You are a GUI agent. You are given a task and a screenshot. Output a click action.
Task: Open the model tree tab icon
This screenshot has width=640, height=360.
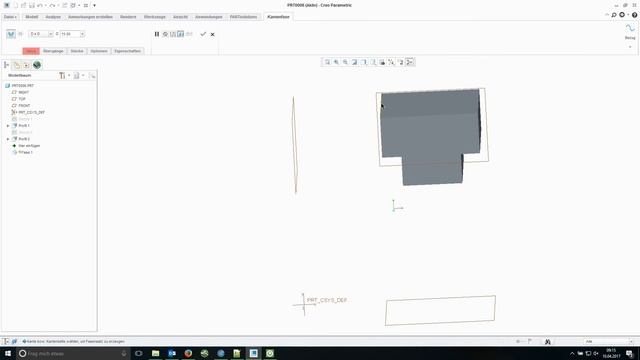pyautogui.click(x=7, y=65)
